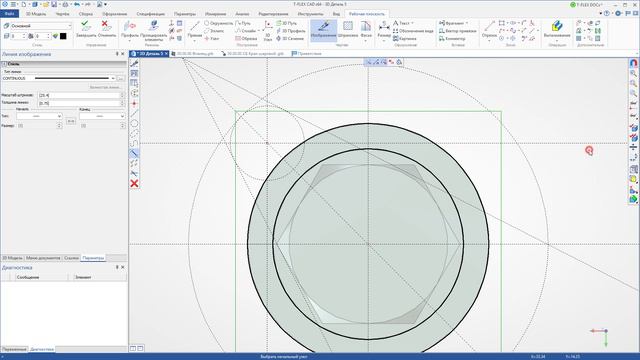Click the Масштаб штриховки input field

point(80,95)
